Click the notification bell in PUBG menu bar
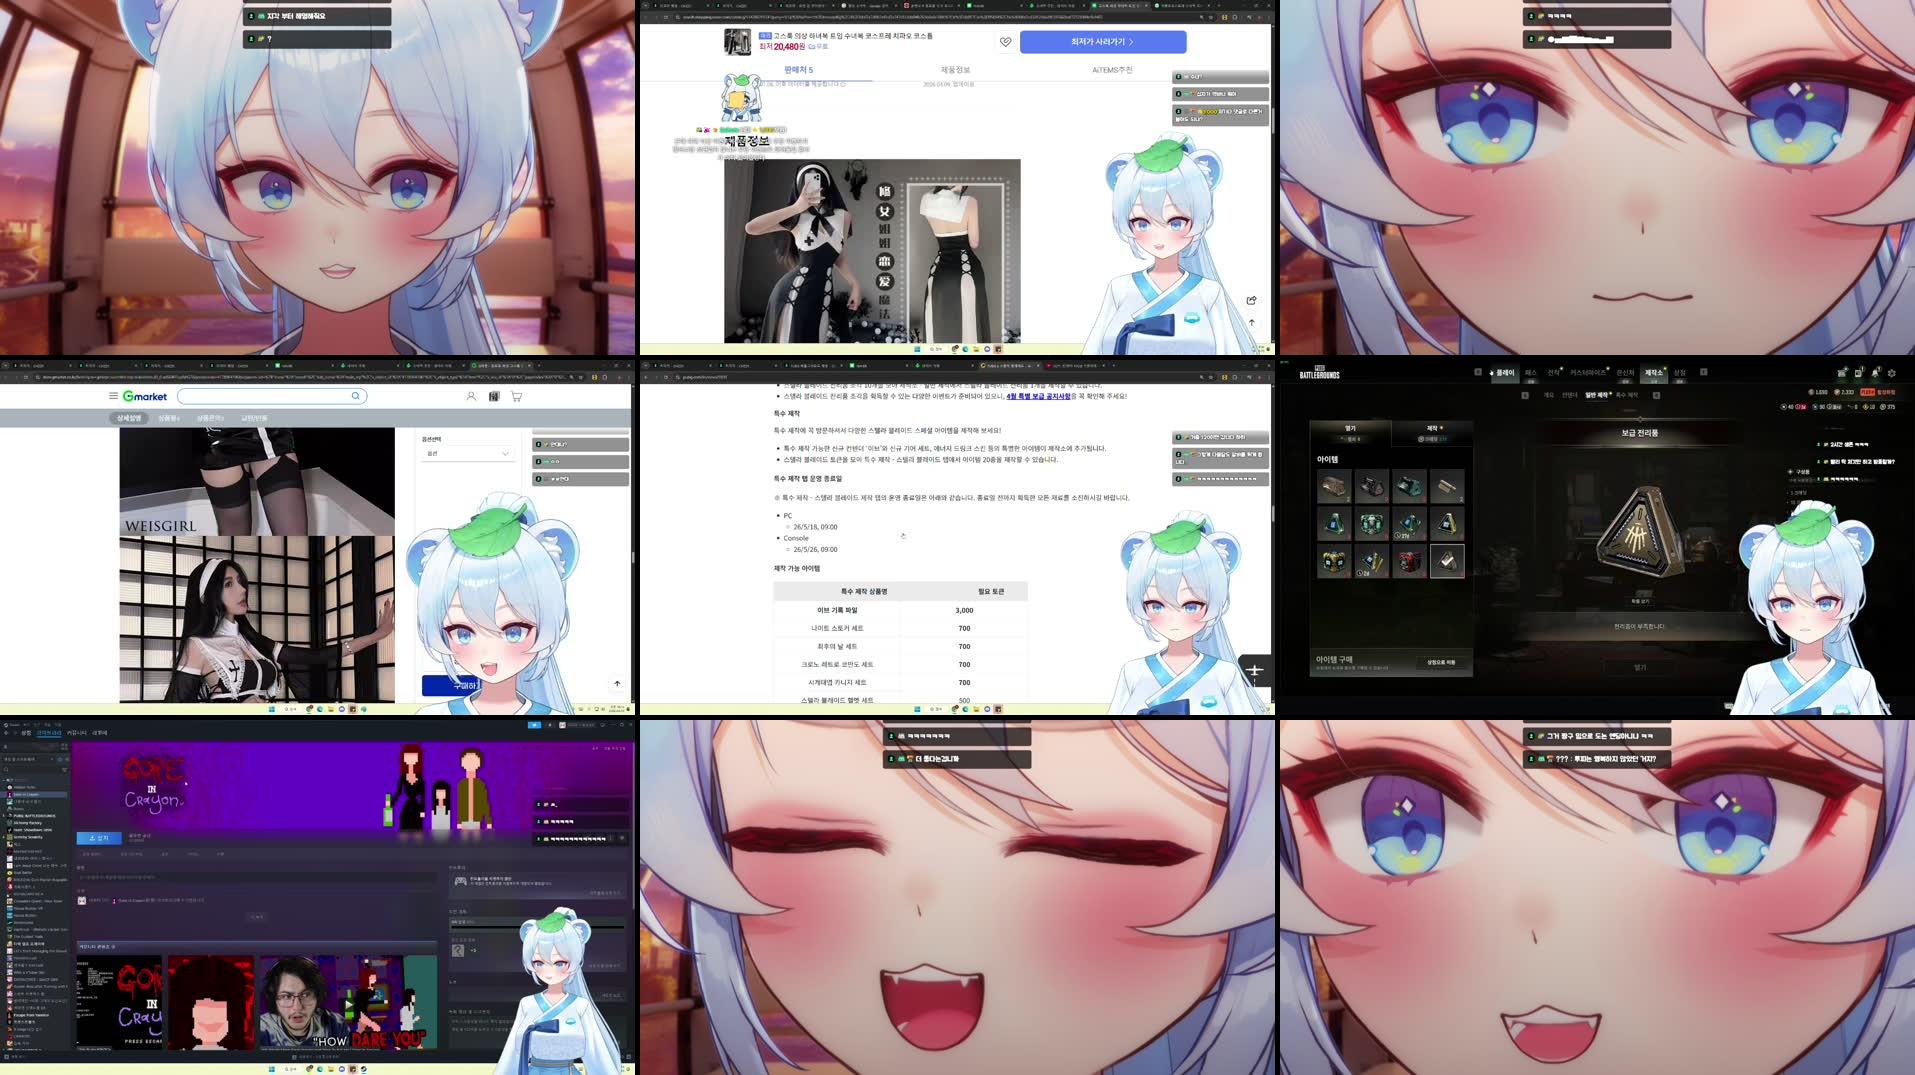The height and width of the screenshot is (1075, 1915). 1876,373
